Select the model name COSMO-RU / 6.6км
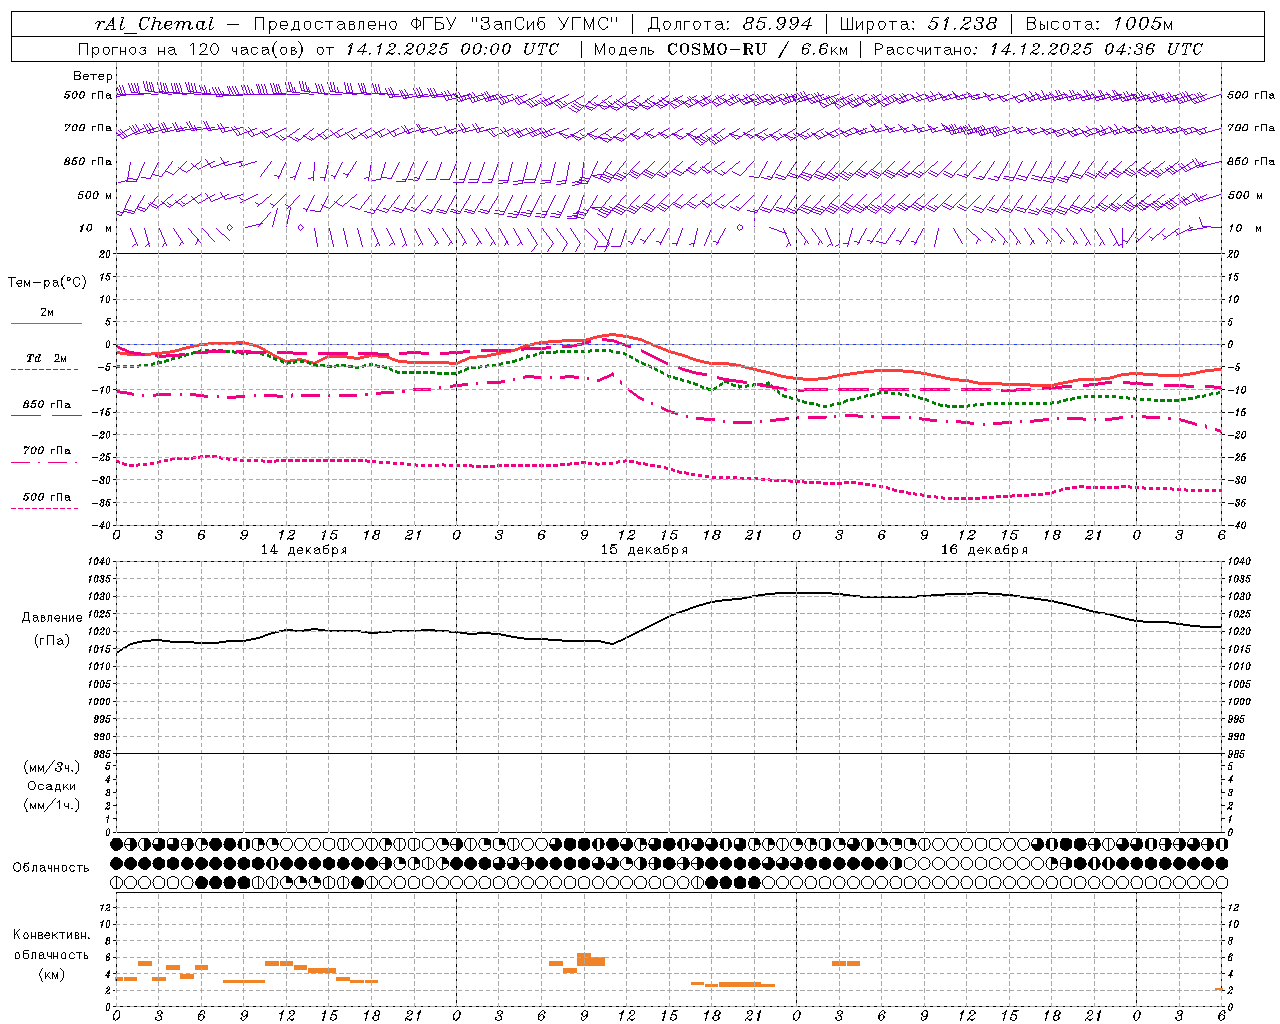Image resolution: width=1280 pixels, height=1024 pixels. point(758,49)
